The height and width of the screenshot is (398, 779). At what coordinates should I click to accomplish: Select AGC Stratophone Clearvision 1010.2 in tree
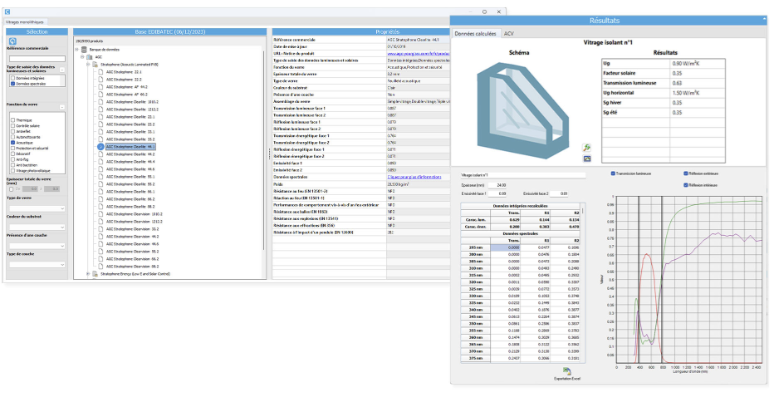click(135, 214)
